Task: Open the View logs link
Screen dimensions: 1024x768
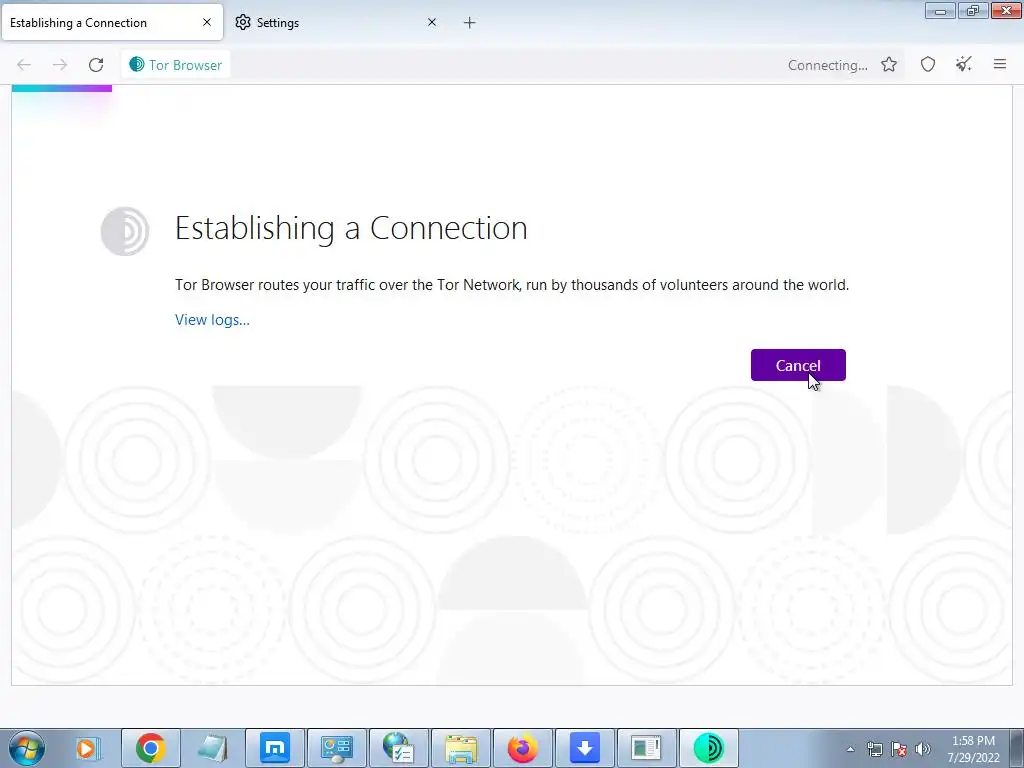Action: 212,320
